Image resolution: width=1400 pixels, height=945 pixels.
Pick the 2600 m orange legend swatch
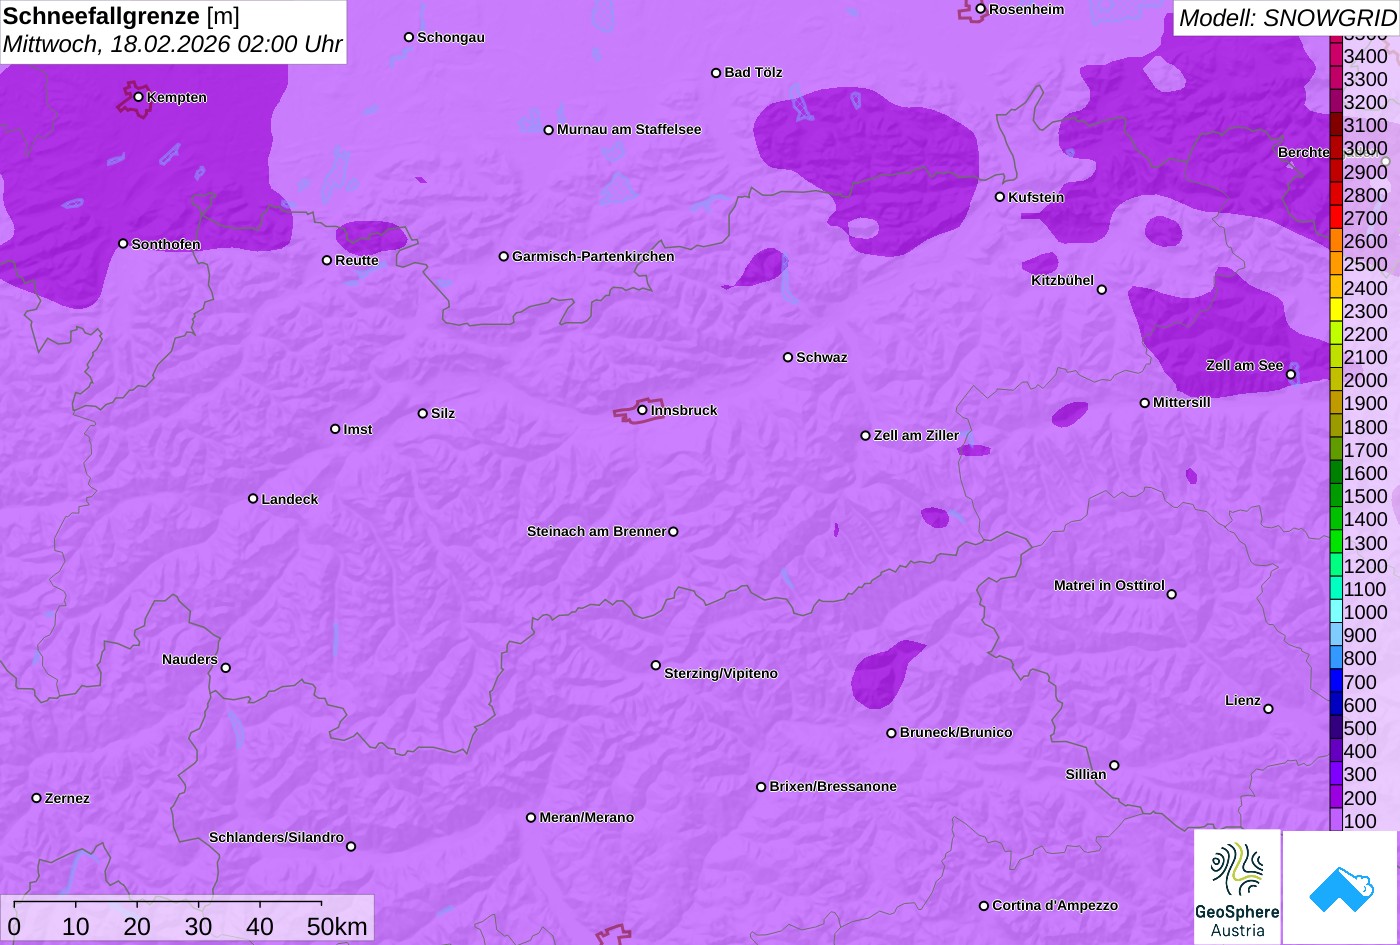tap(1336, 241)
